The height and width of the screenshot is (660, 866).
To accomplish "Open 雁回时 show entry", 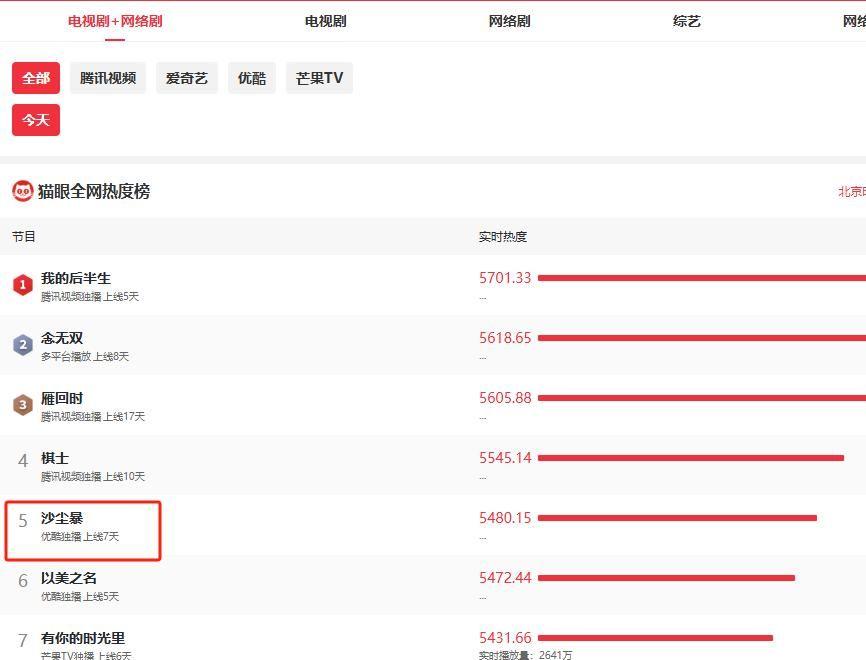I will pyautogui.click(x=62, y=398).
